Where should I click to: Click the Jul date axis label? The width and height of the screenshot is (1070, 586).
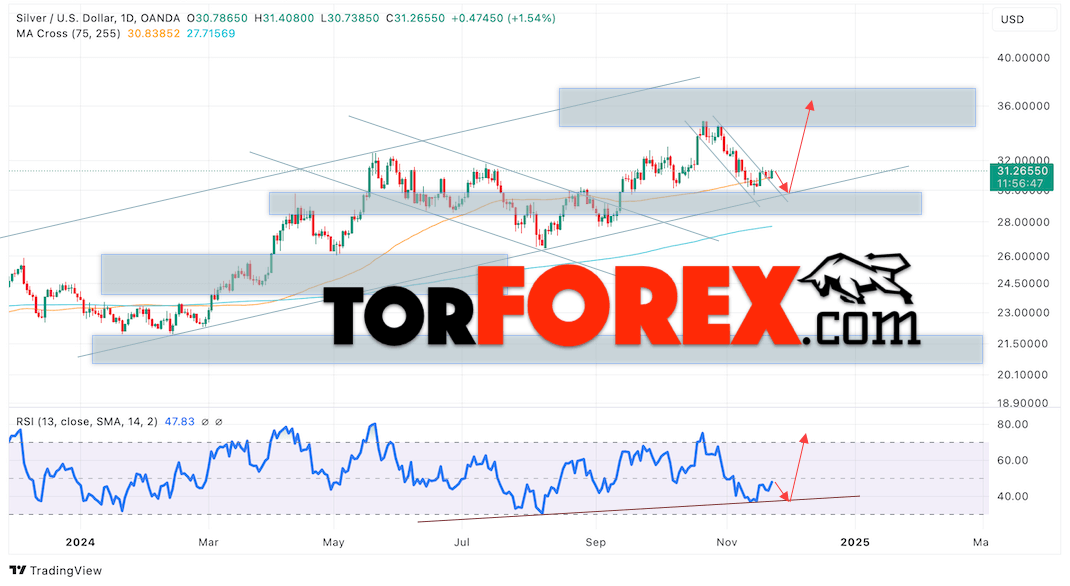tap(462, 542)
